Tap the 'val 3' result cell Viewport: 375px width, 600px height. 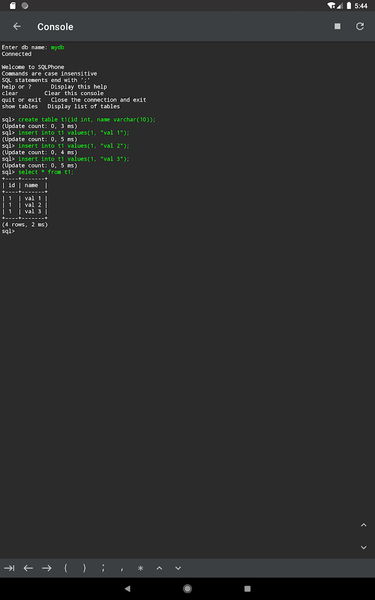pyautogui.click(x=33, y=211)
